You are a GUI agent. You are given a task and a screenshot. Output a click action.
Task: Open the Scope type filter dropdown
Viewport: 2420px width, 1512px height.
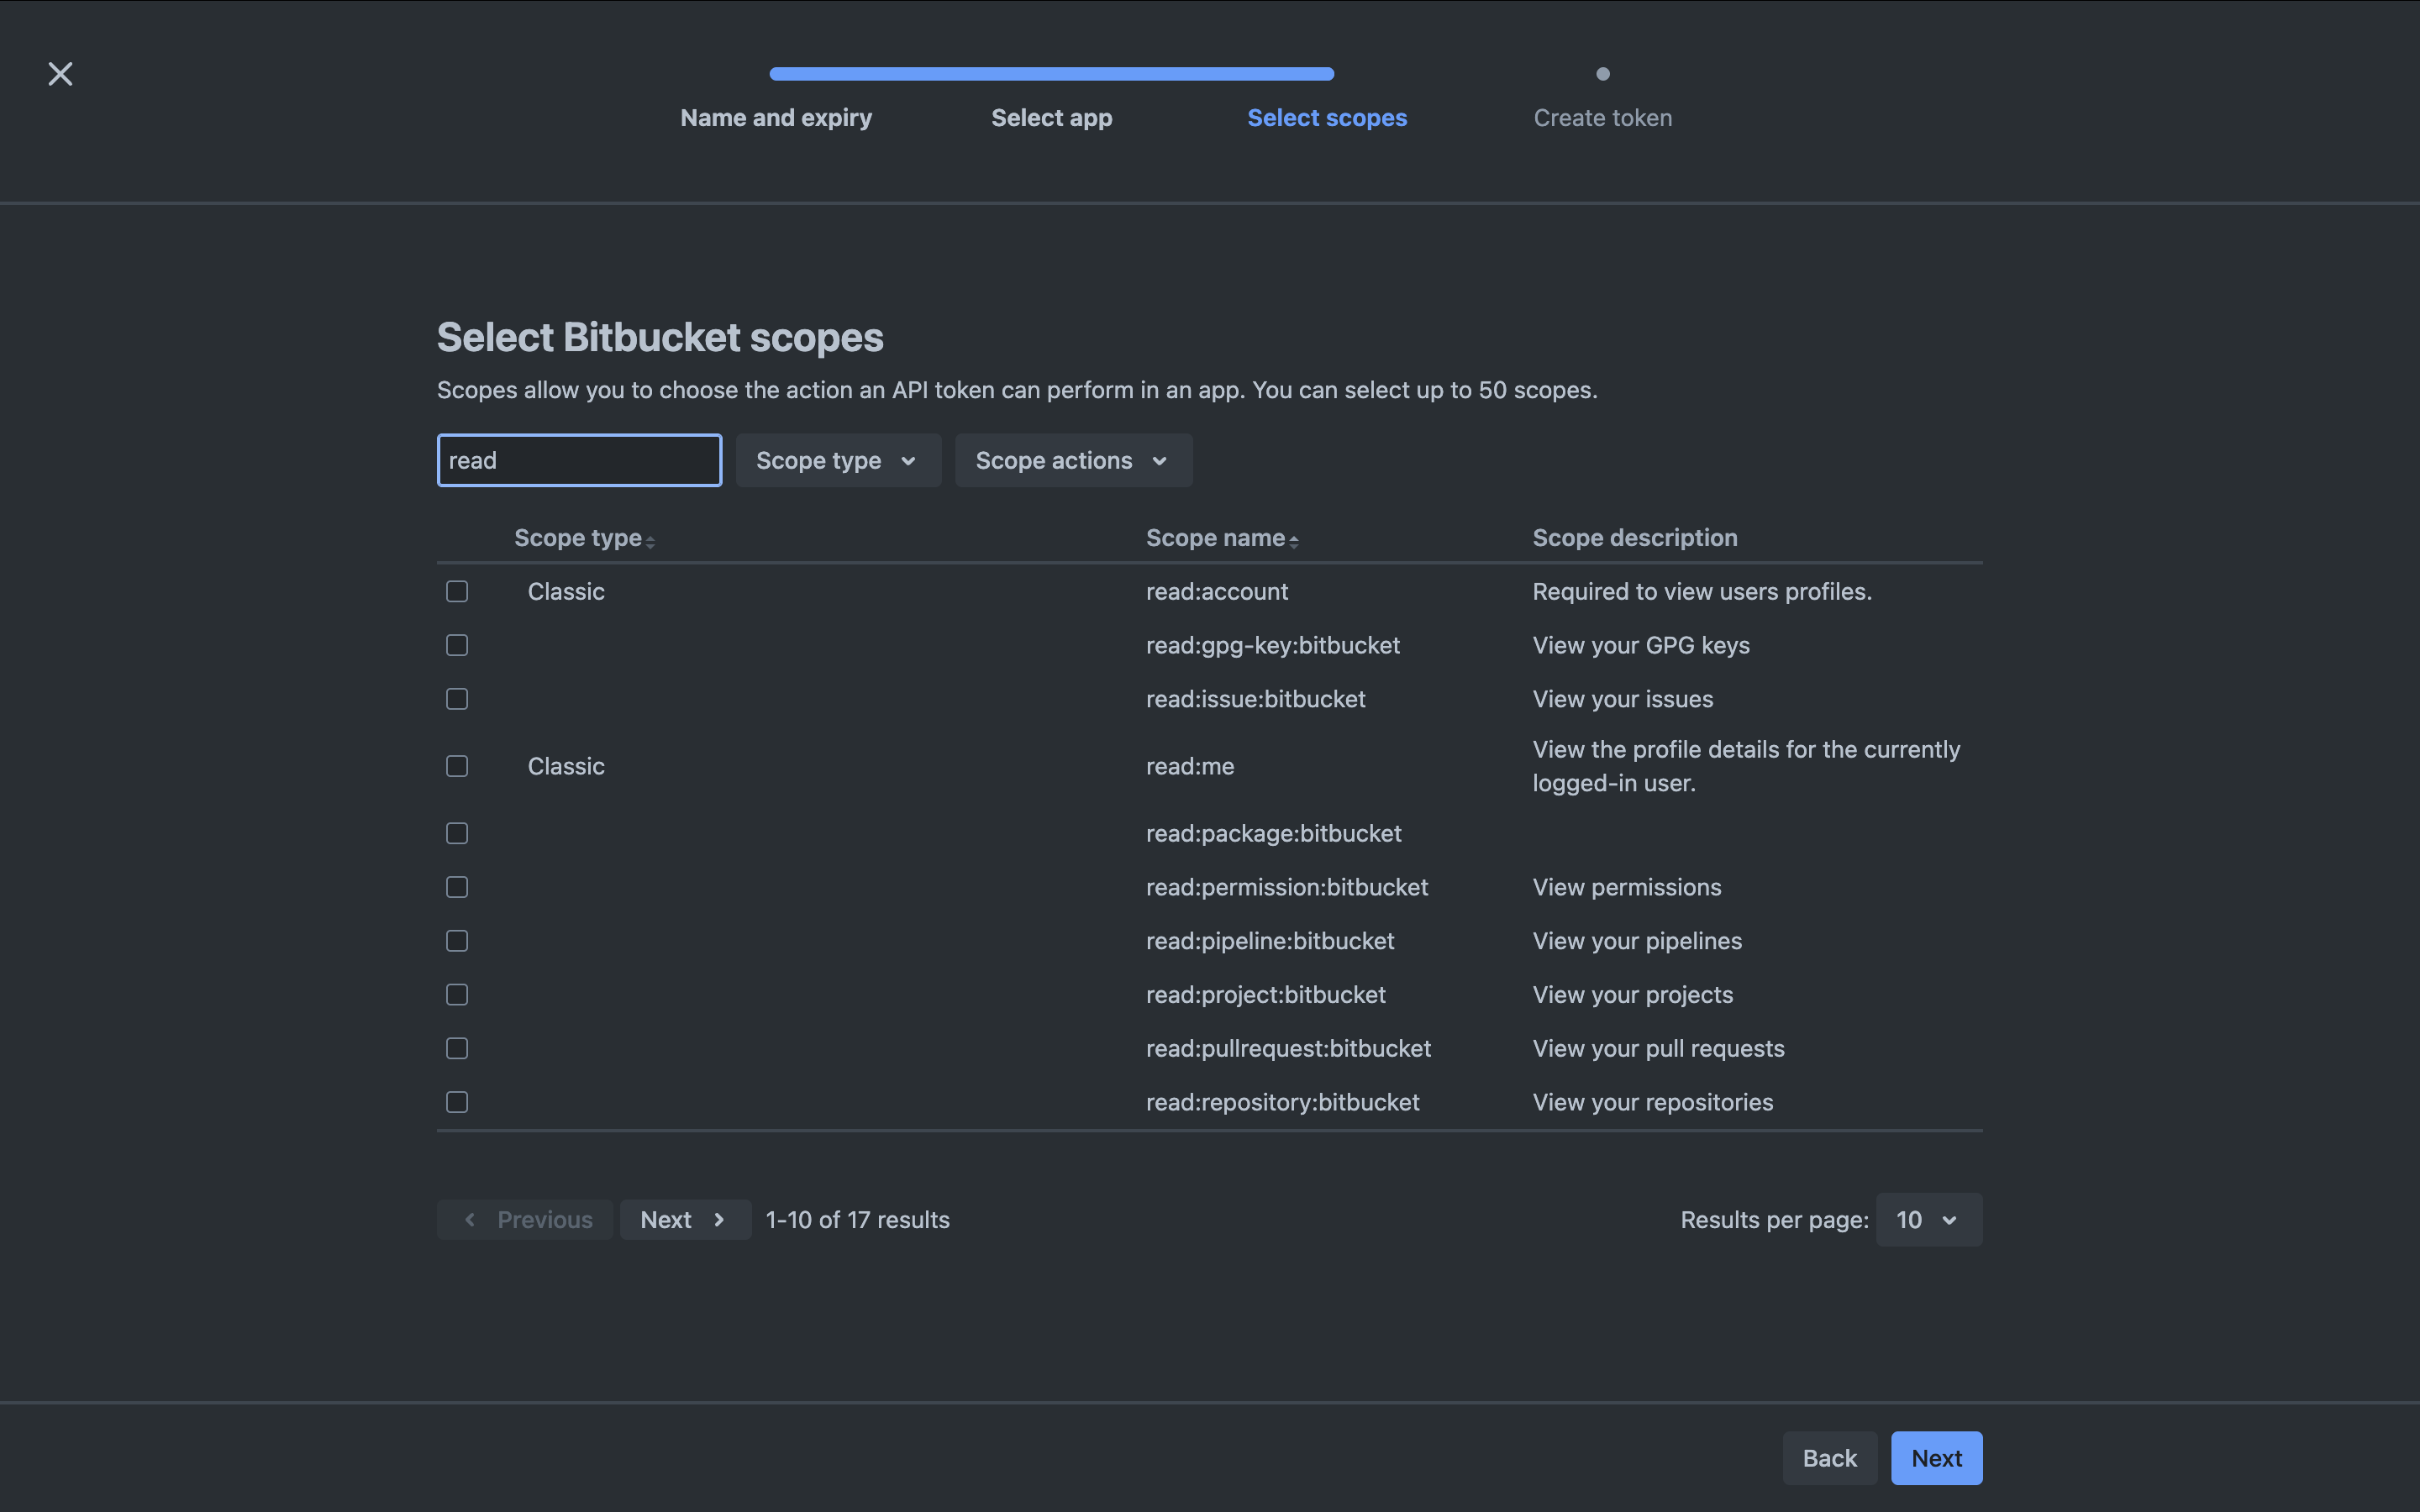click(x=838, y=460)
